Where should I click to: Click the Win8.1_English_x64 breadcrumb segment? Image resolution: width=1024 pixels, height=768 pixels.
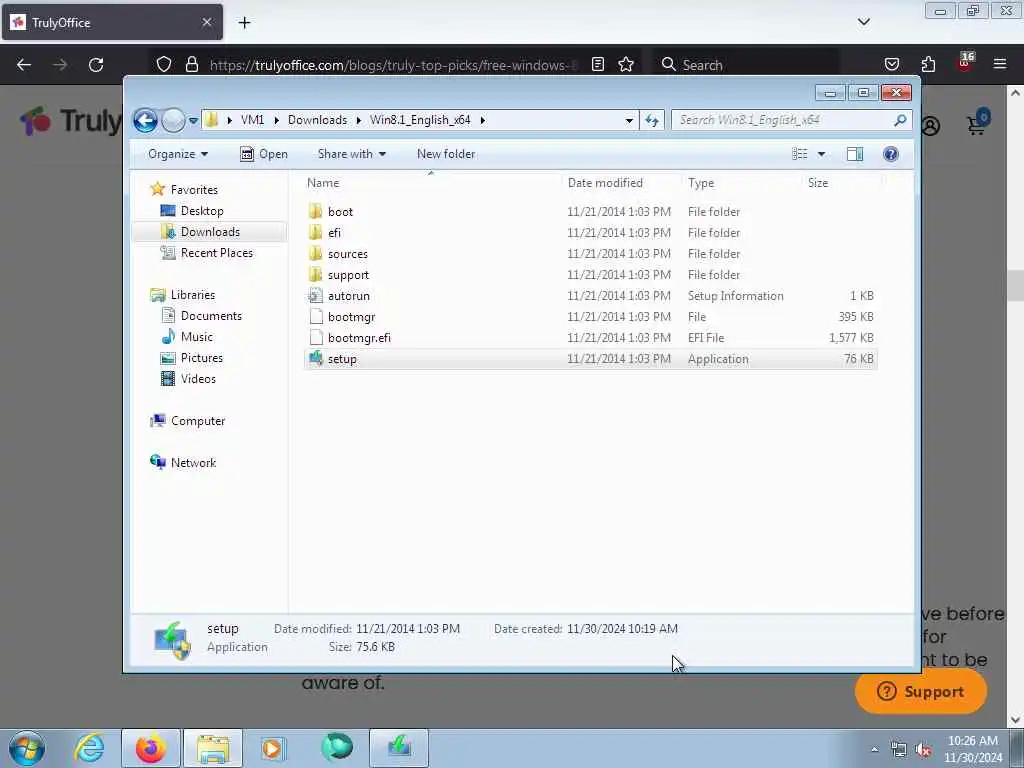pos(420,120)
